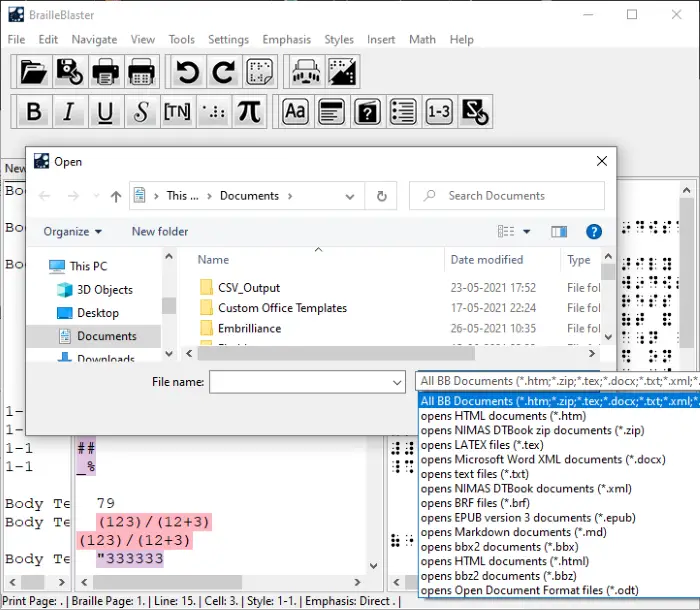This screenshot has width=700, height=610.
Task: Click the Emboss braille printer icon
Action: (141, 72)
